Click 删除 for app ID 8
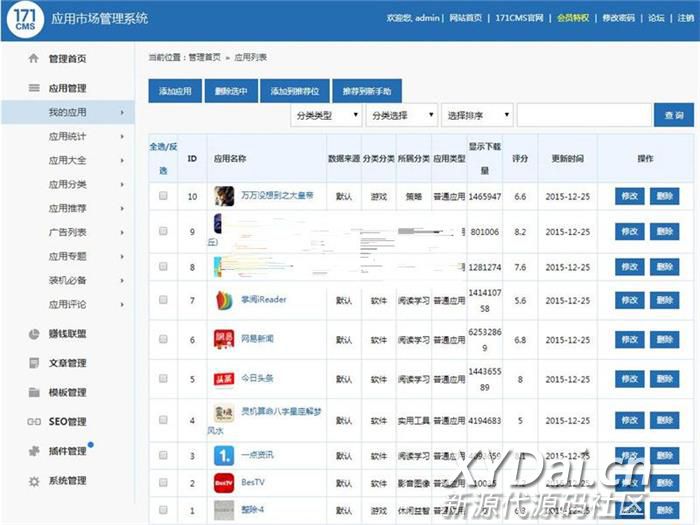The image size is (700, 525). (665, 267)
